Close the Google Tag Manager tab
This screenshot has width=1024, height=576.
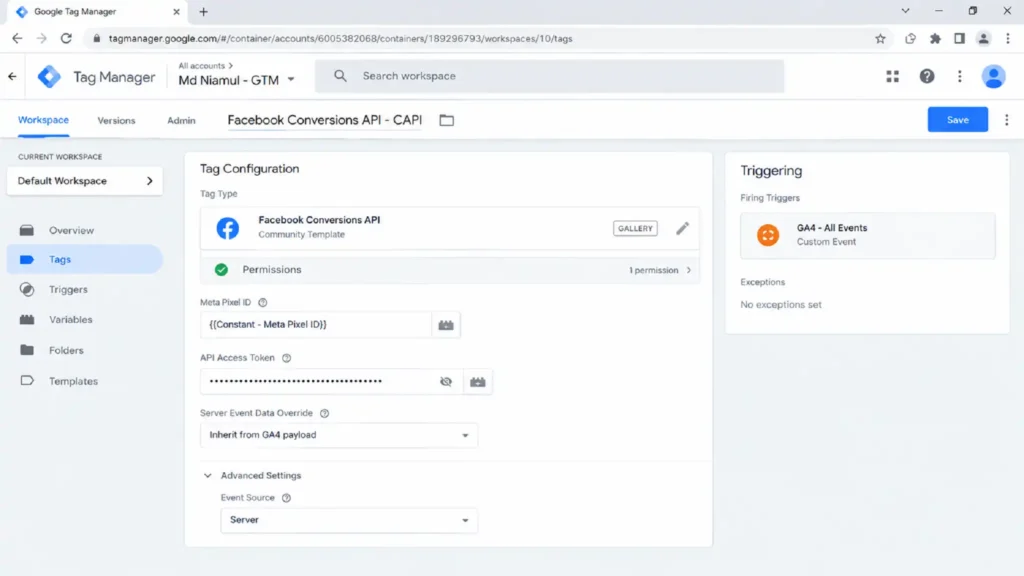click(176, 12)
